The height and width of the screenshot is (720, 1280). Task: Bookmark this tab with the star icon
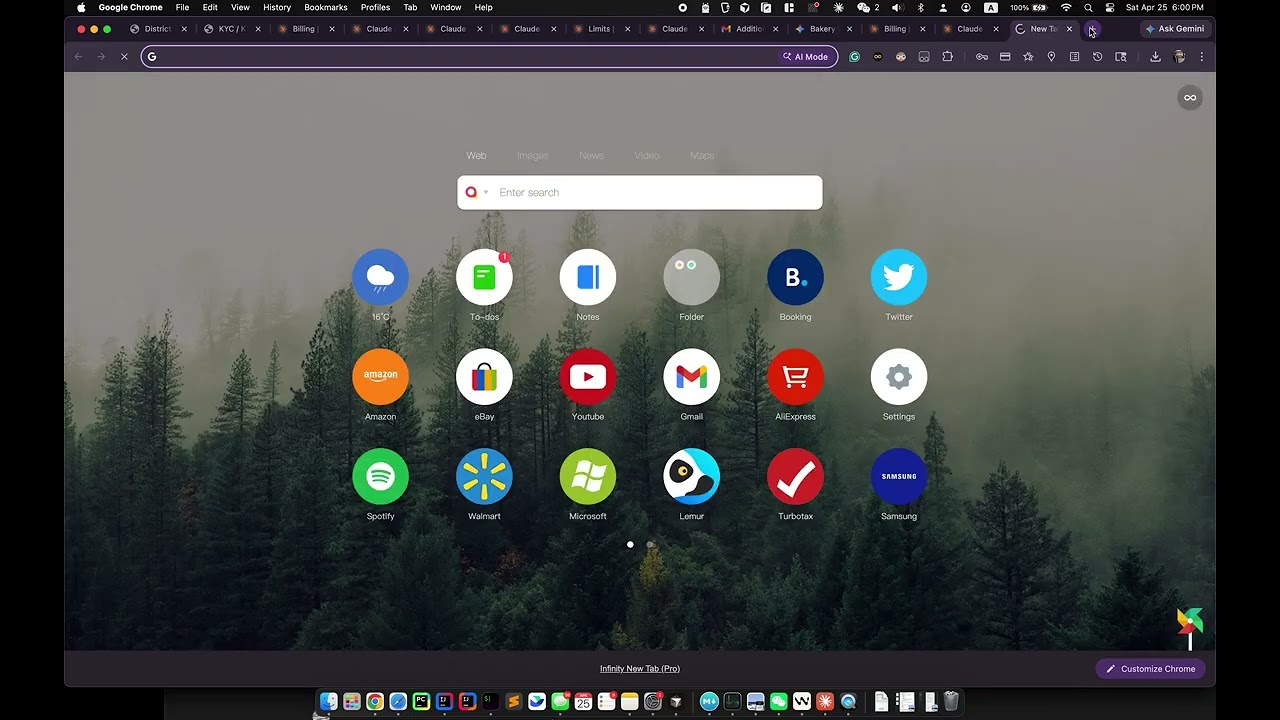pyautogui.click(x=1028, y=57)
